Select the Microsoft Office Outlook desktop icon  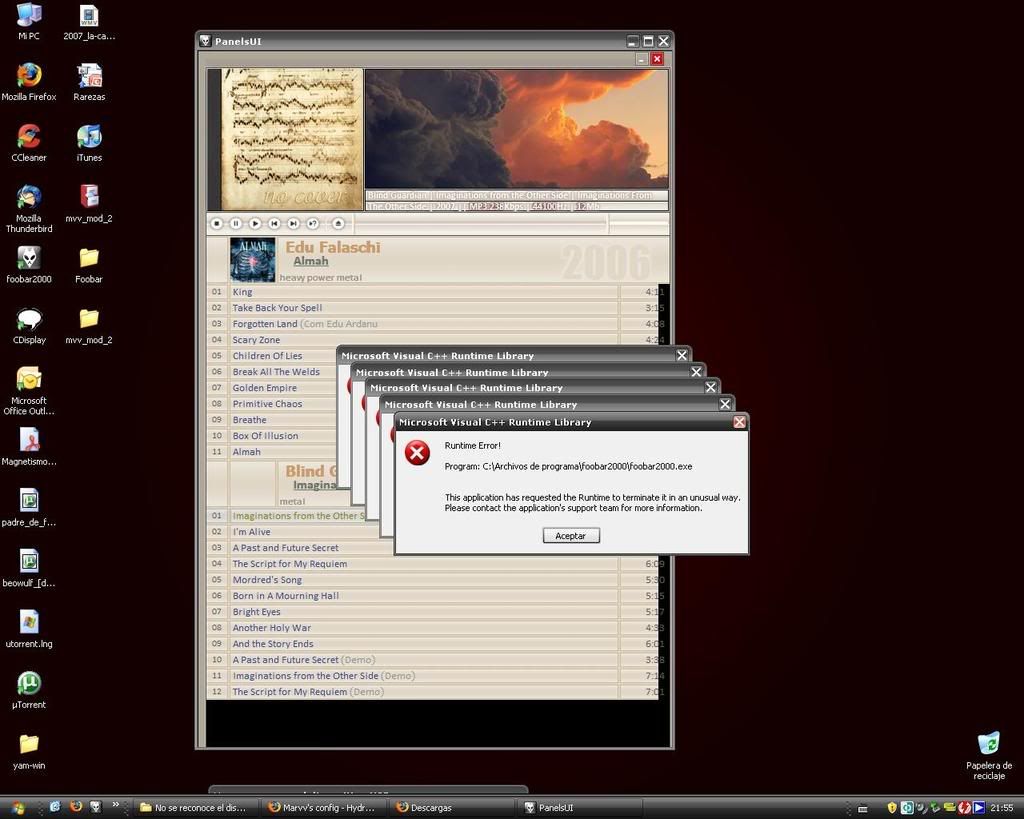pos(29,391)
